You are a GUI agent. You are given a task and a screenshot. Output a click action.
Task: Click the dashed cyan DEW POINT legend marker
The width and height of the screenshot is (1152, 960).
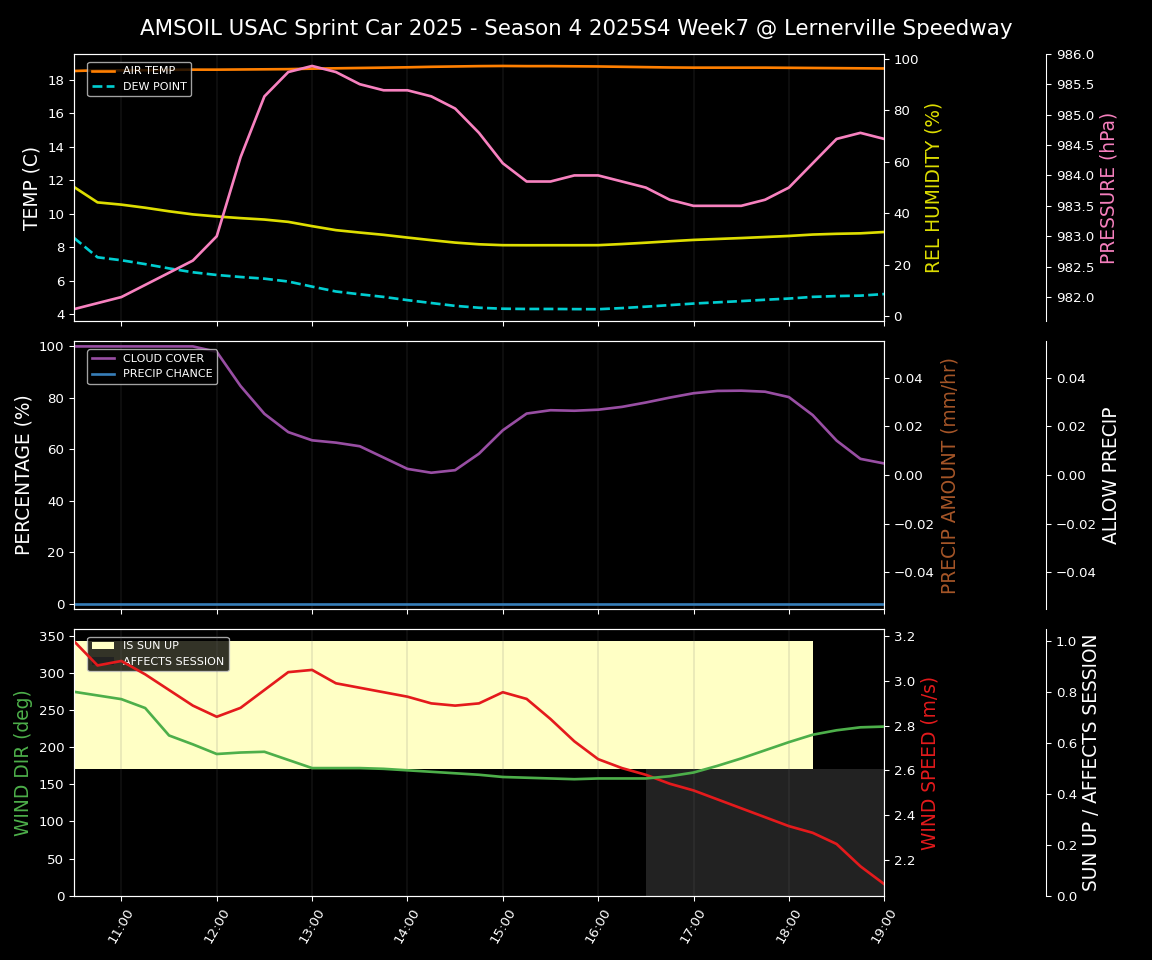click(104, 87)
